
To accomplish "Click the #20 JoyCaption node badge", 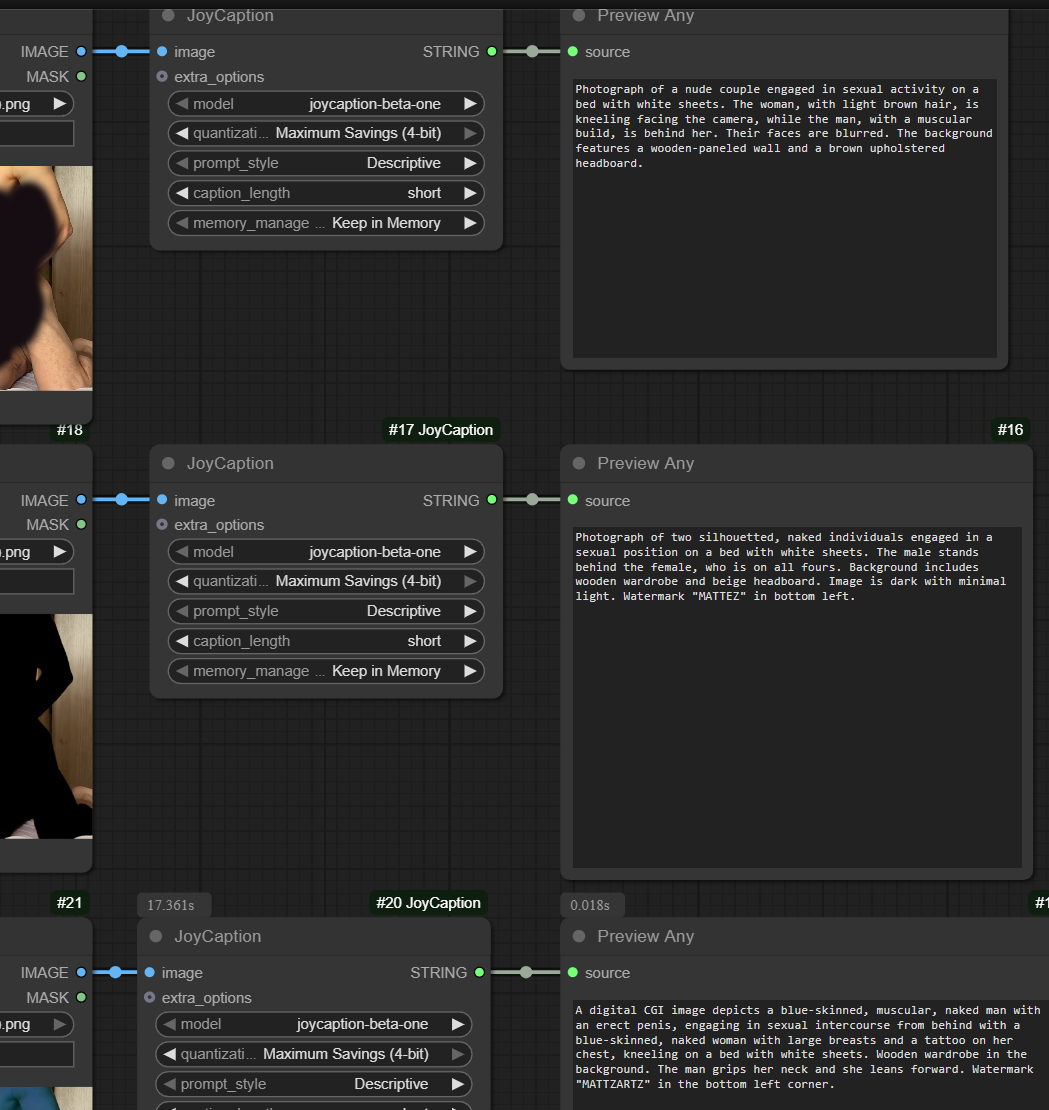I will pos(428,903).
